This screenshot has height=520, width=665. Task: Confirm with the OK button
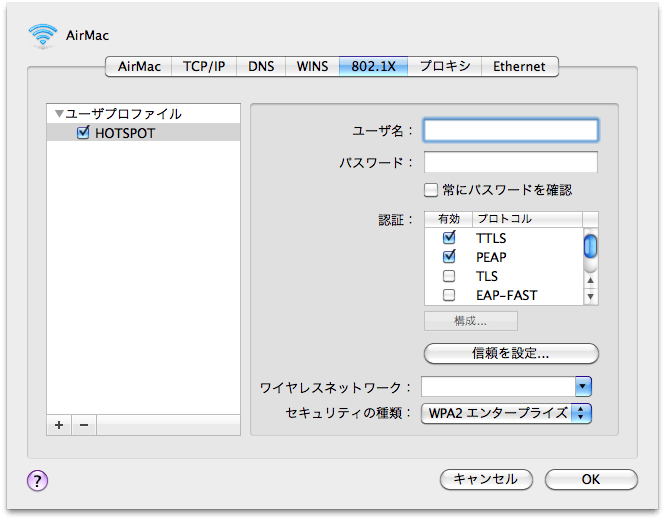coord(591,479)
